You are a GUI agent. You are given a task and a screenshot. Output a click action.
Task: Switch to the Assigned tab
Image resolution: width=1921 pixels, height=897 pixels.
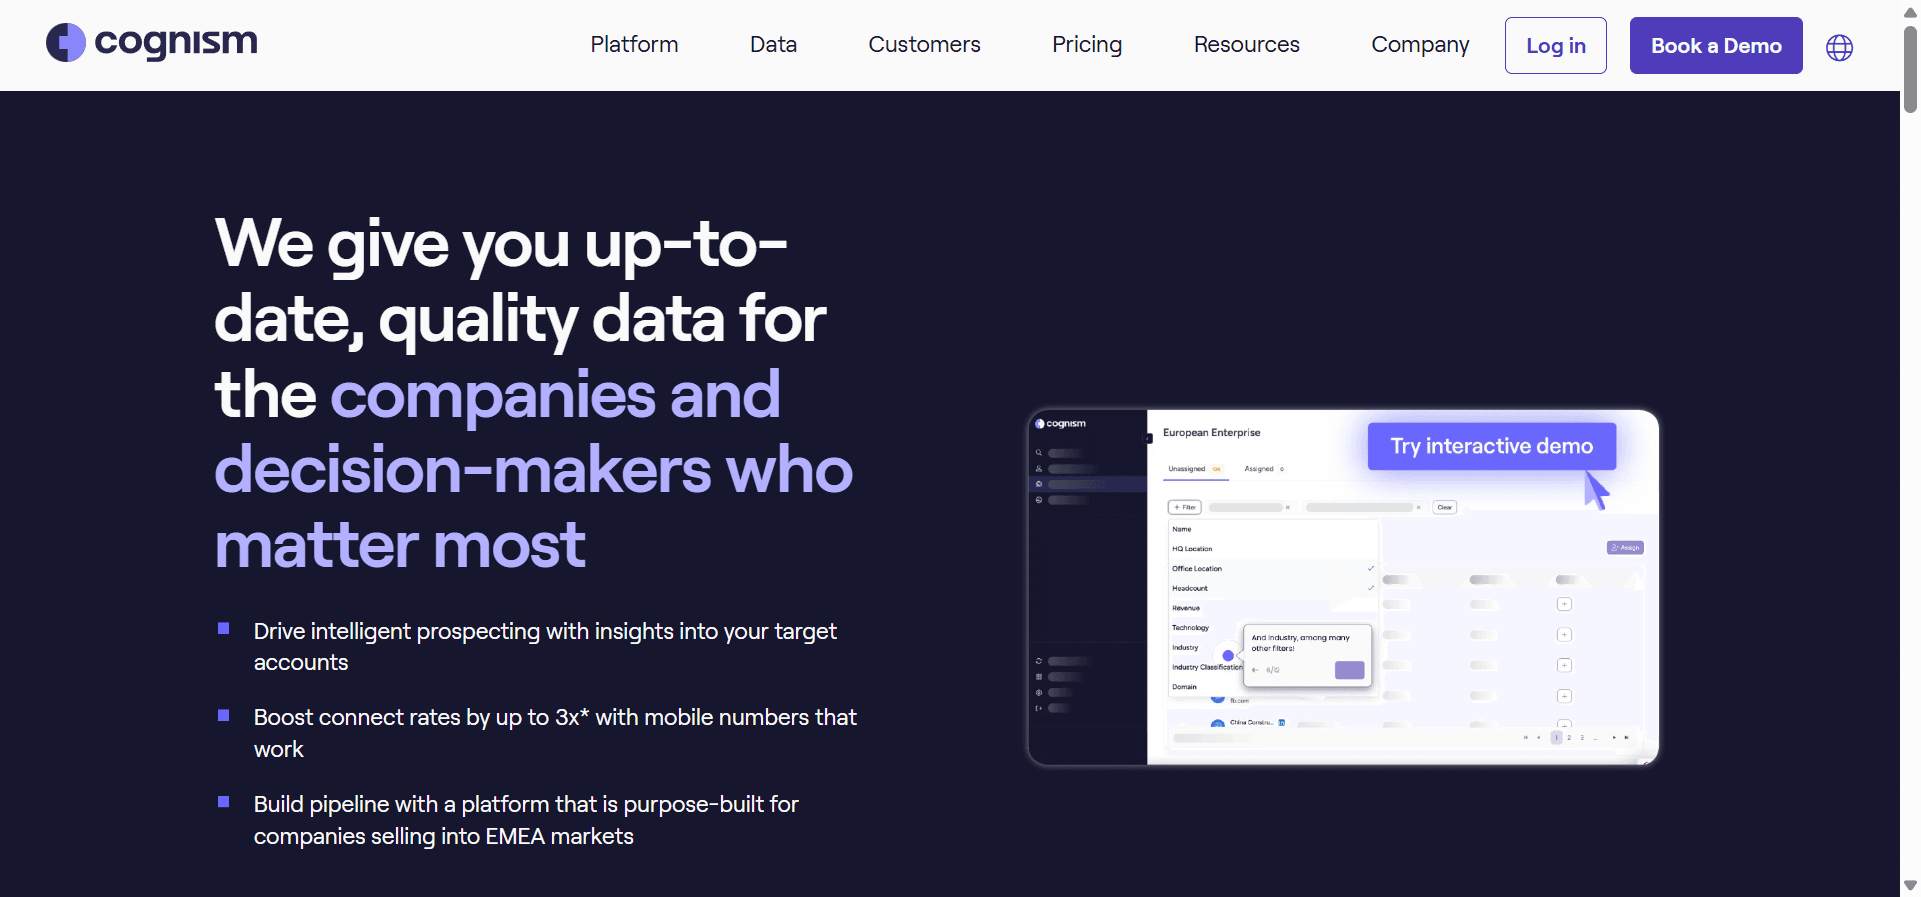coord(1260,469)
